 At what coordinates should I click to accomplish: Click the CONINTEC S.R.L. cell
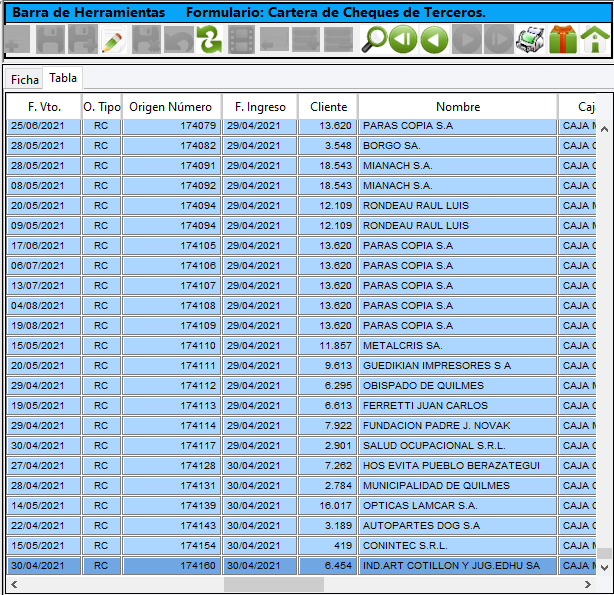tap(457, 546)
